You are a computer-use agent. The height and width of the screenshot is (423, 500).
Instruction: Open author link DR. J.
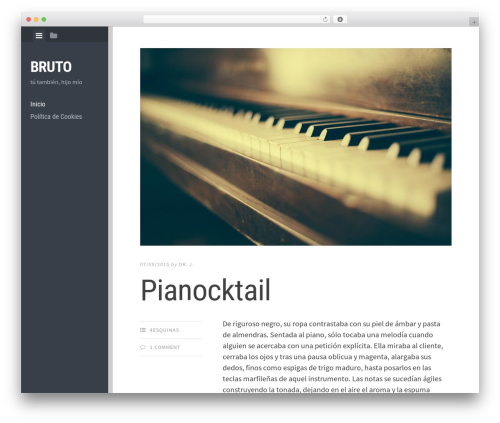186,264
